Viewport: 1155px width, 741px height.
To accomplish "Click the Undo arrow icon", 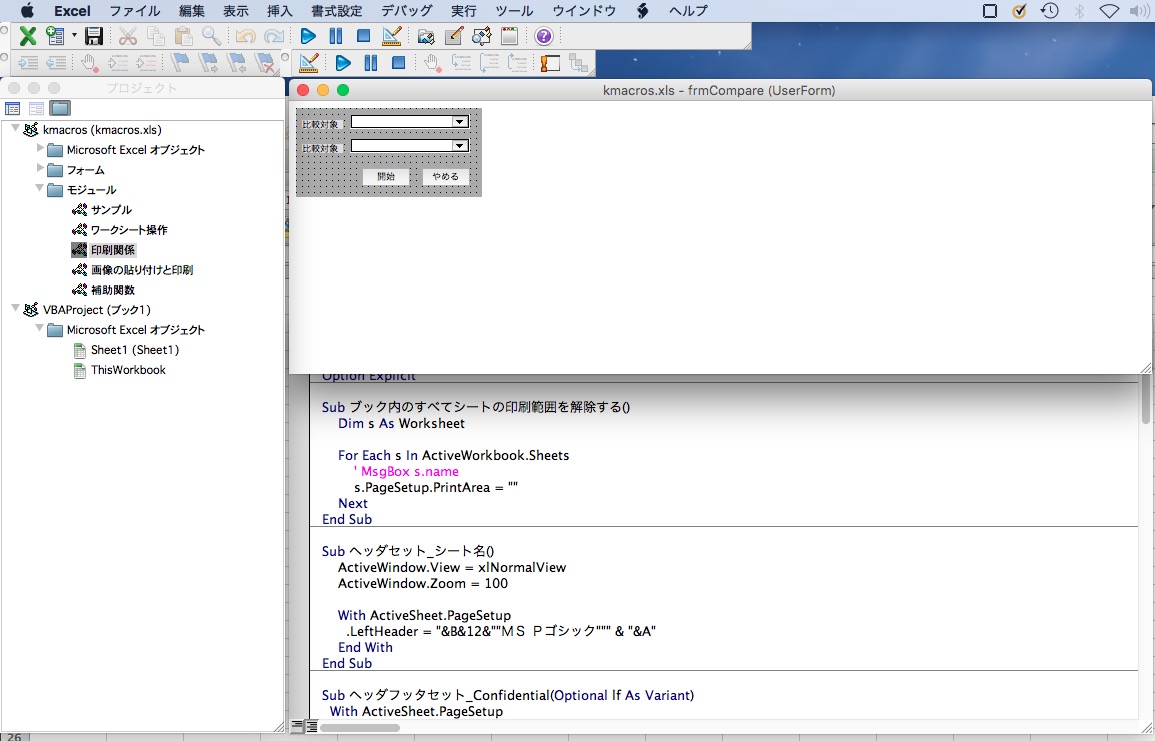I will point(245,36).
